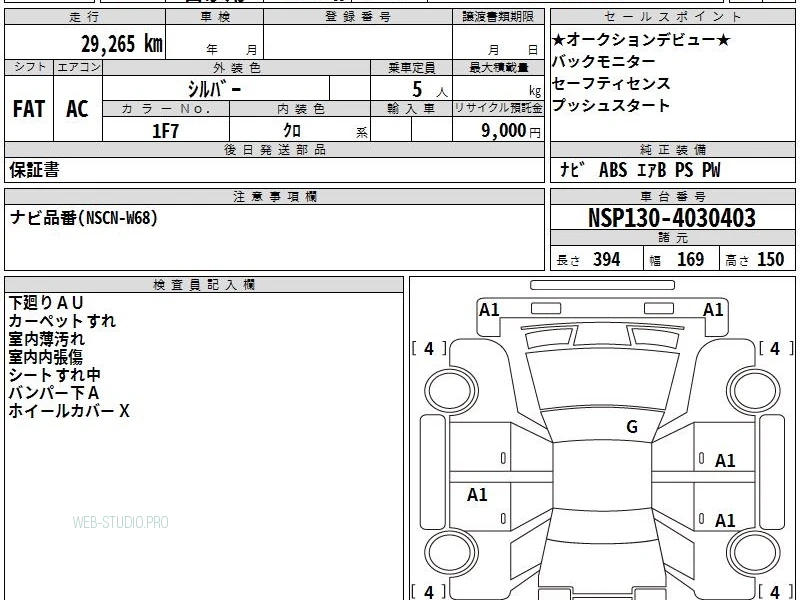The width and height of the screenshot is (800, 600).
Task: Click the 車台番号 header
Action: click(672, 196)
